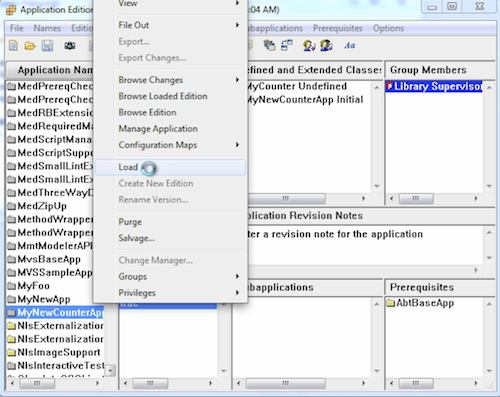This screenshot has height=397, width=500.
Task: Select MVSSampleApp in the application list
Action: pyautogui.click(x=55, y=273)
